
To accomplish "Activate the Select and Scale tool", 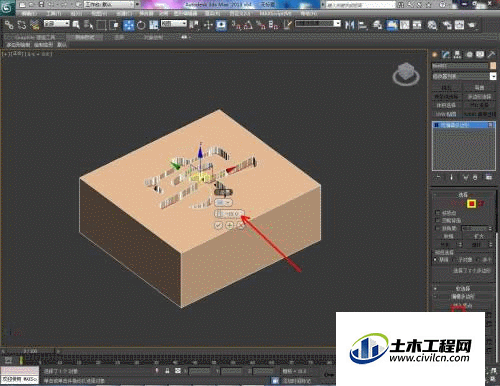I will [x=153, y=25].
